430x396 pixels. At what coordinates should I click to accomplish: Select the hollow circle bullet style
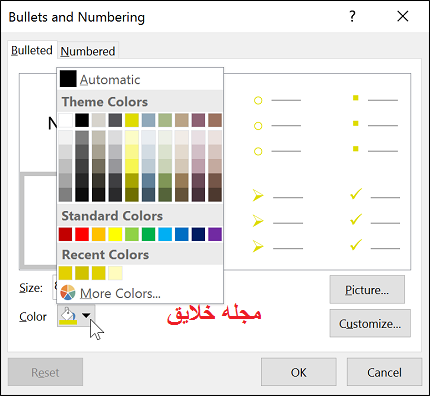click(277, 126)
